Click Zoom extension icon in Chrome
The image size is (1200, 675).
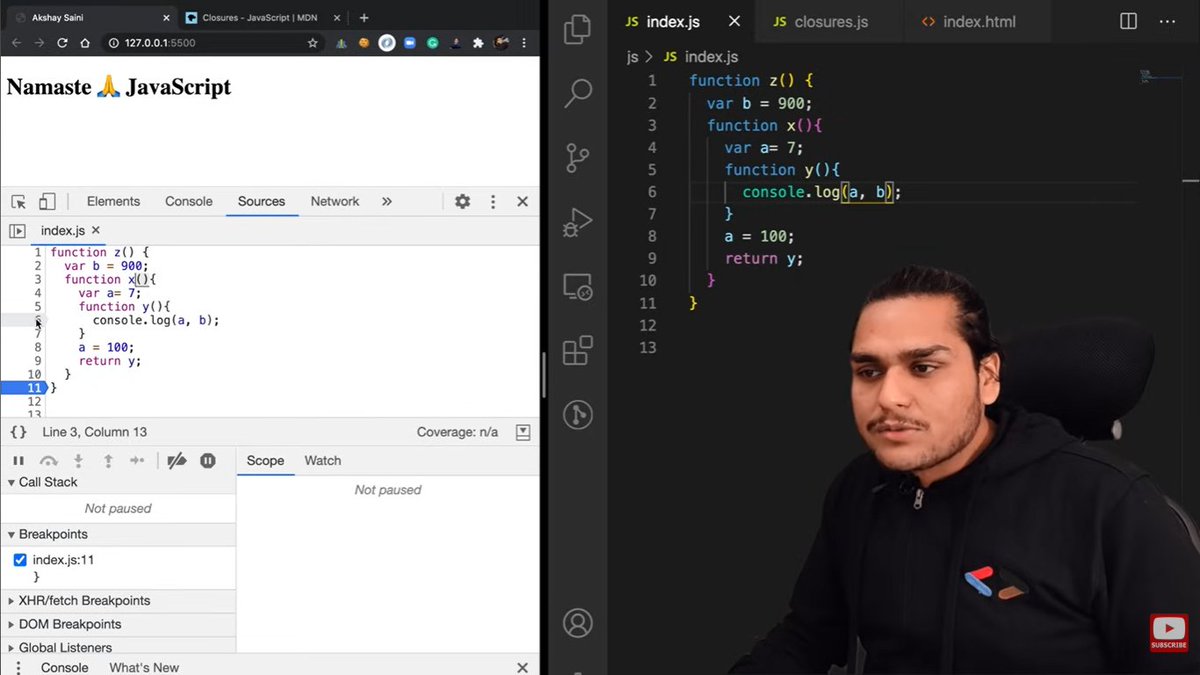point(410,43)
